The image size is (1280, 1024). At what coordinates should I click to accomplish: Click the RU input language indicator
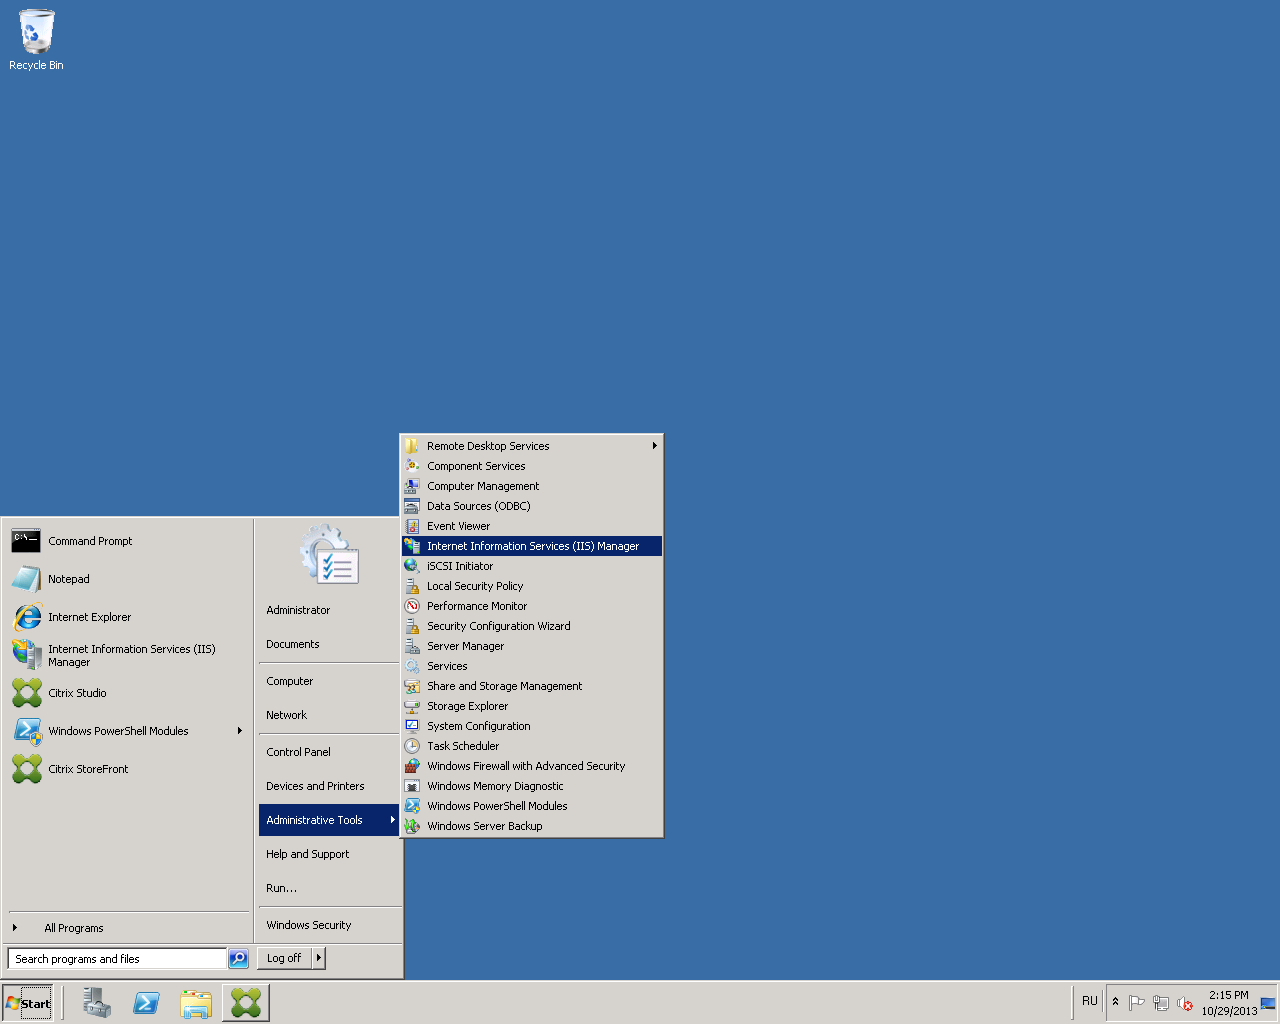click(x=1090, y=1001)
